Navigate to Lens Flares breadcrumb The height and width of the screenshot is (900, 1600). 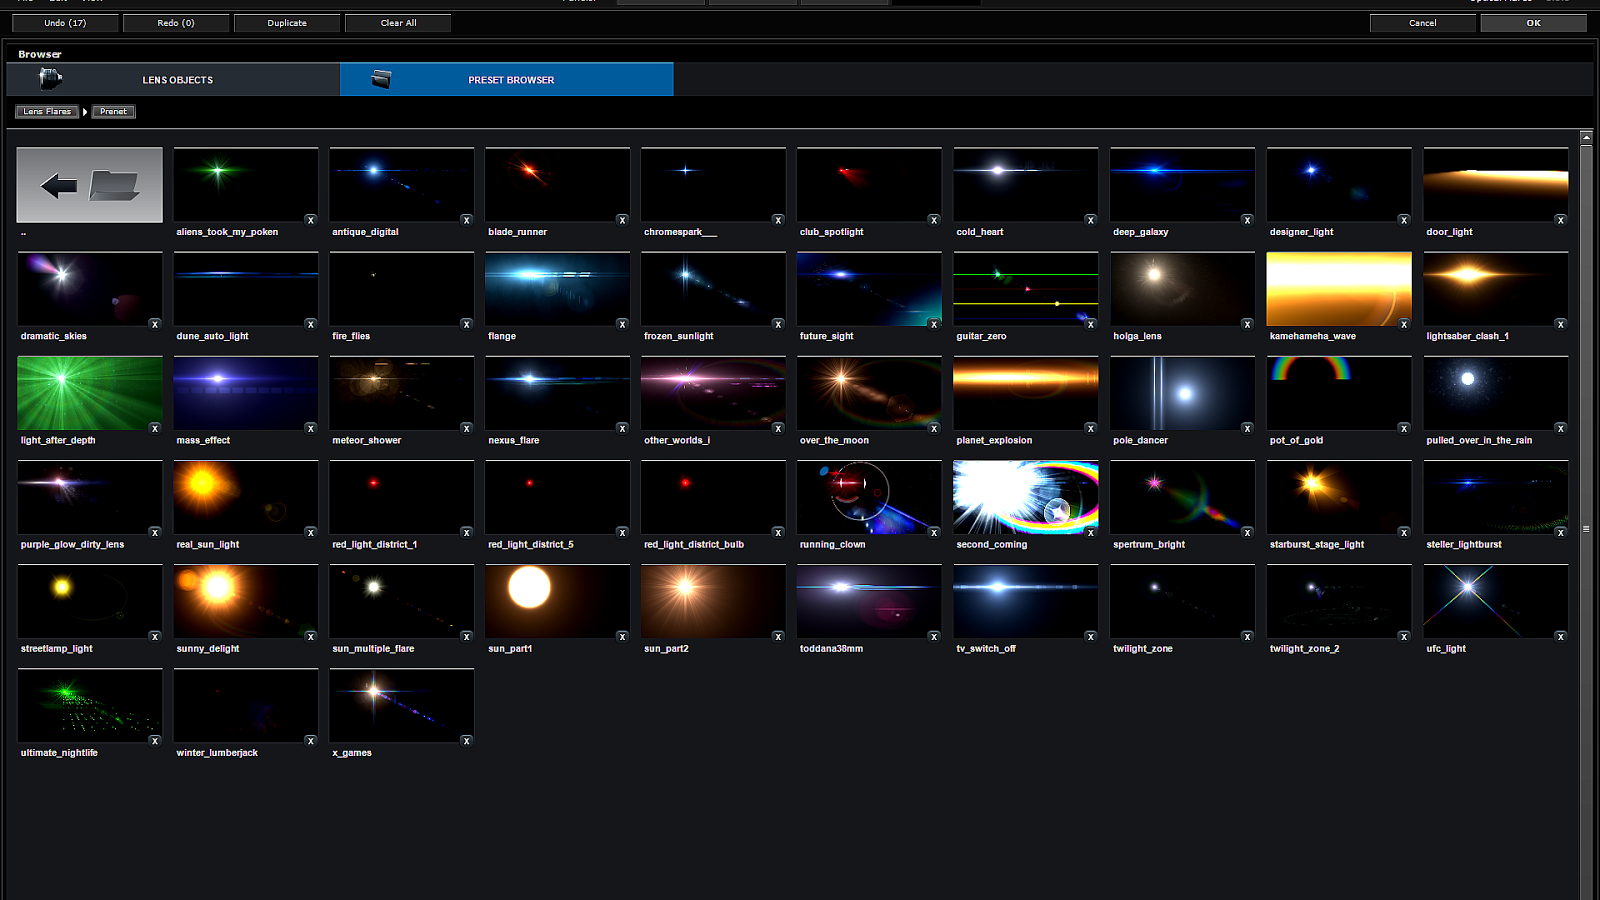47,112
